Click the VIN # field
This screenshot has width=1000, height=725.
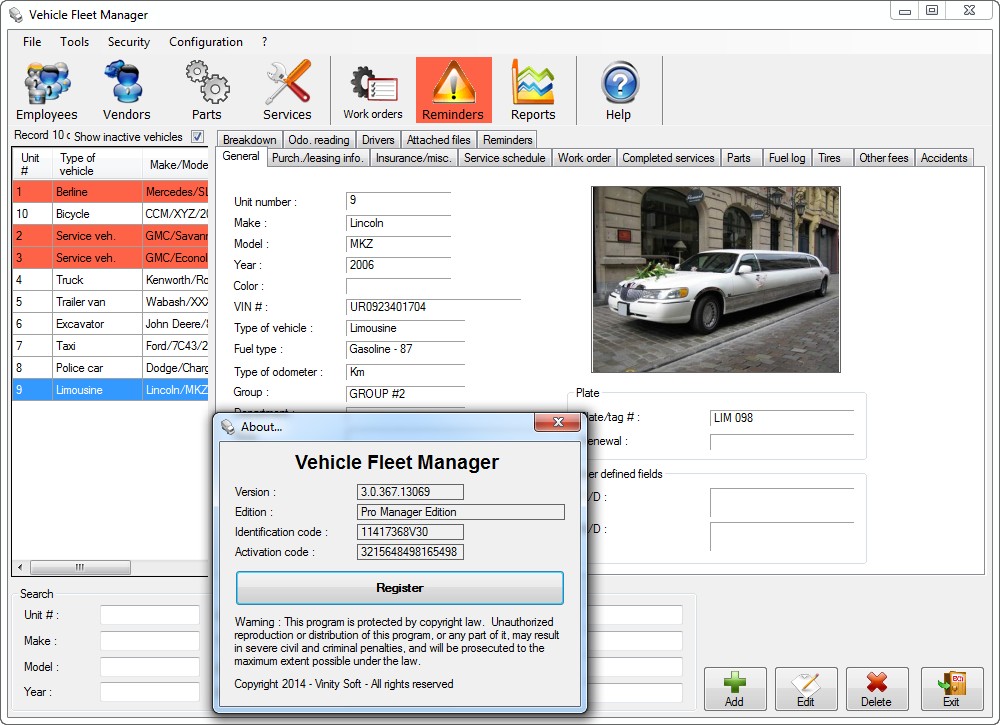434,307
